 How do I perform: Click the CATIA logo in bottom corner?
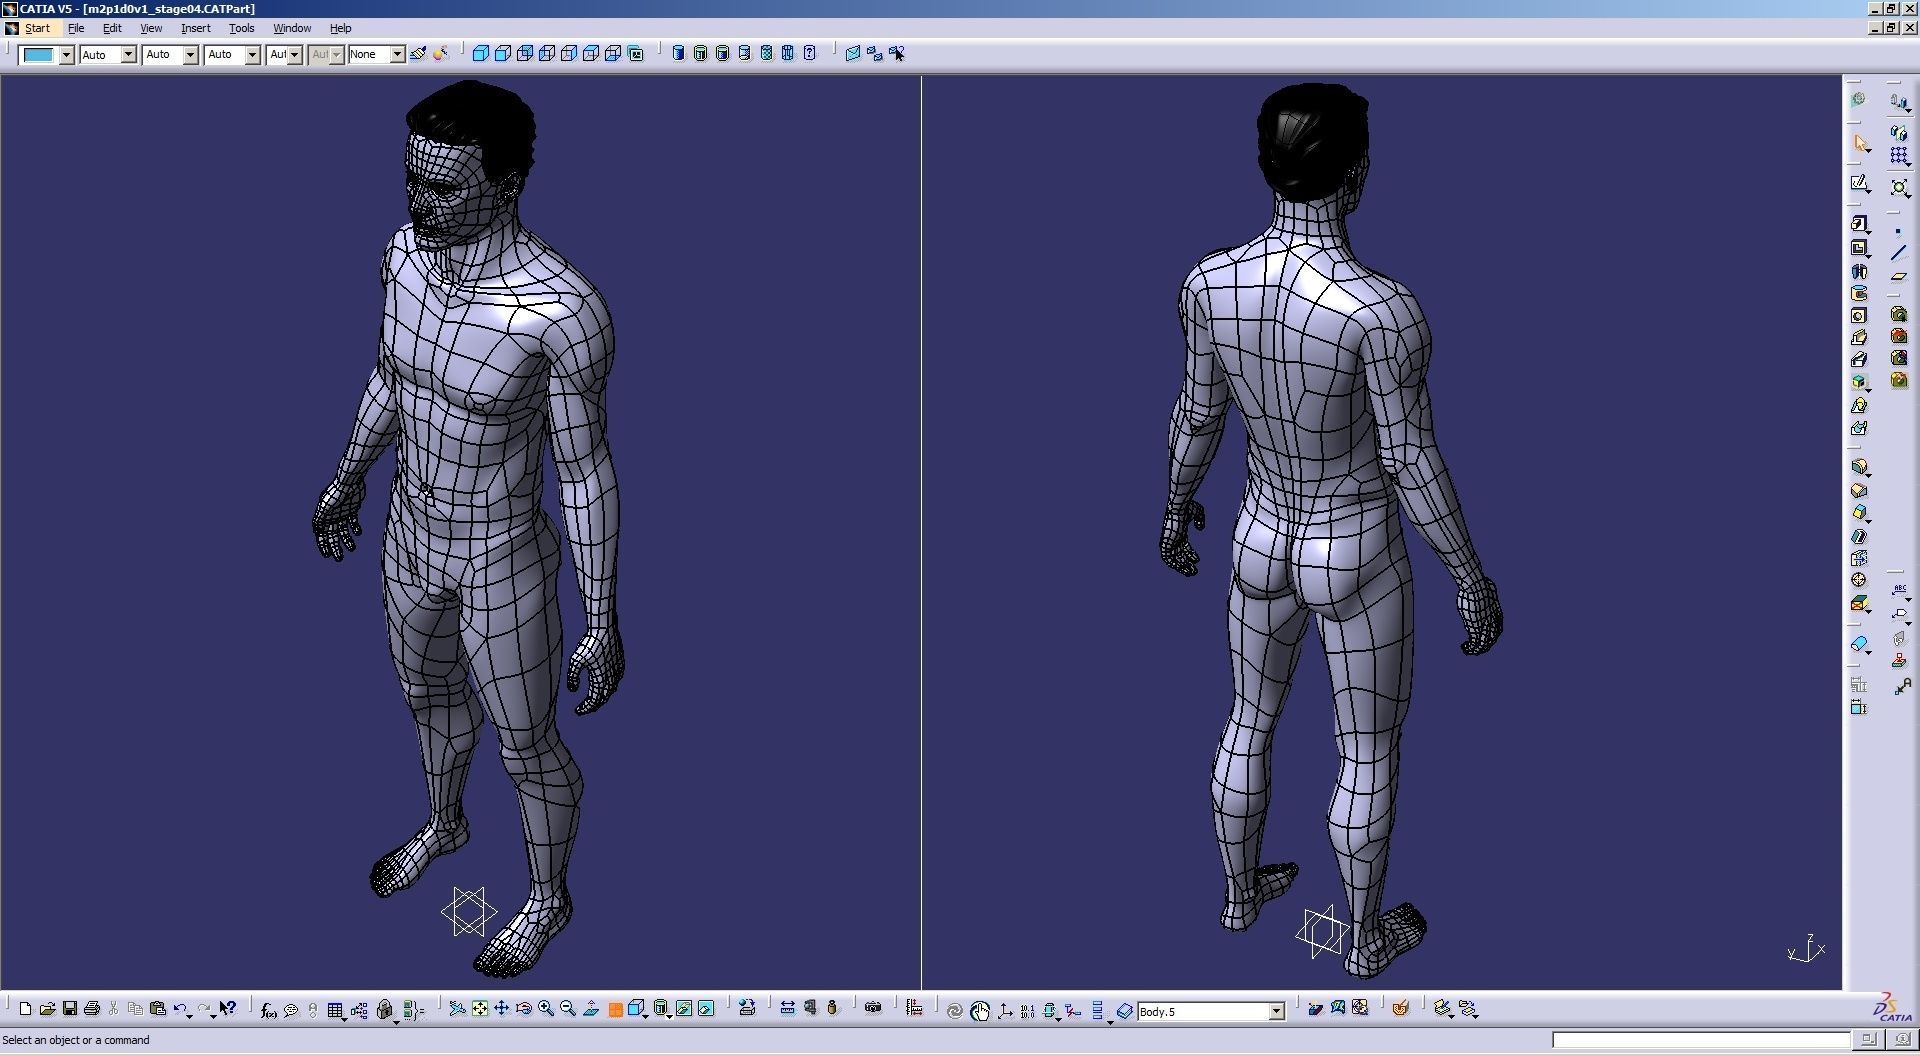coord(1891,1008)
